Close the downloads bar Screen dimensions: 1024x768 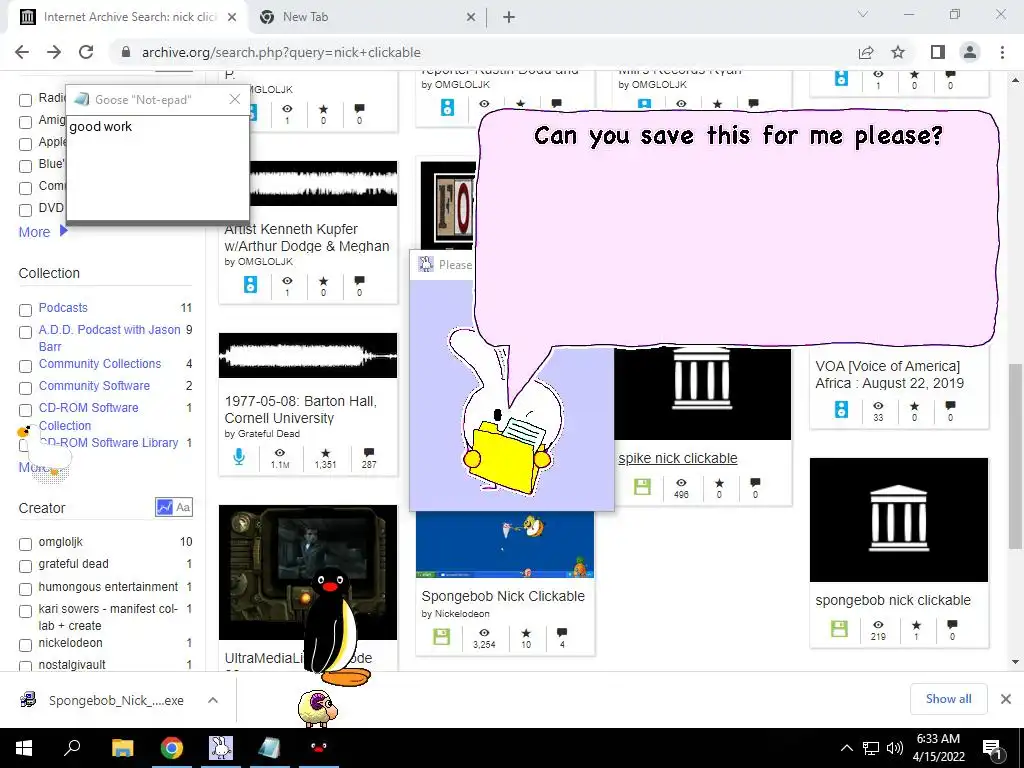tap(1006, 699)
